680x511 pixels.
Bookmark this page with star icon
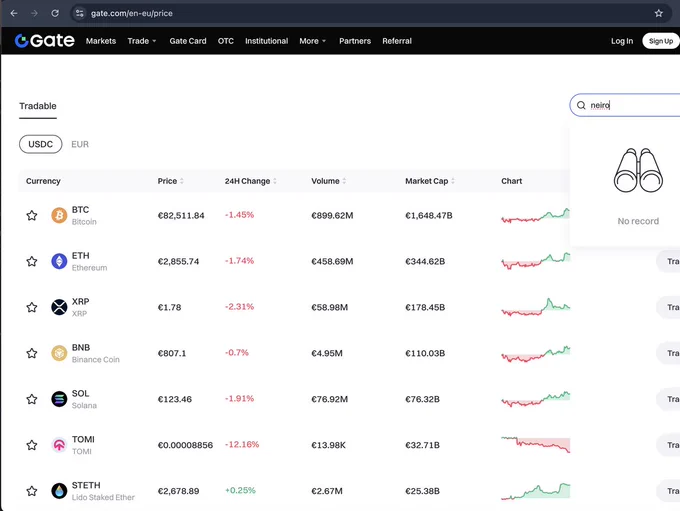coord(658,13)
